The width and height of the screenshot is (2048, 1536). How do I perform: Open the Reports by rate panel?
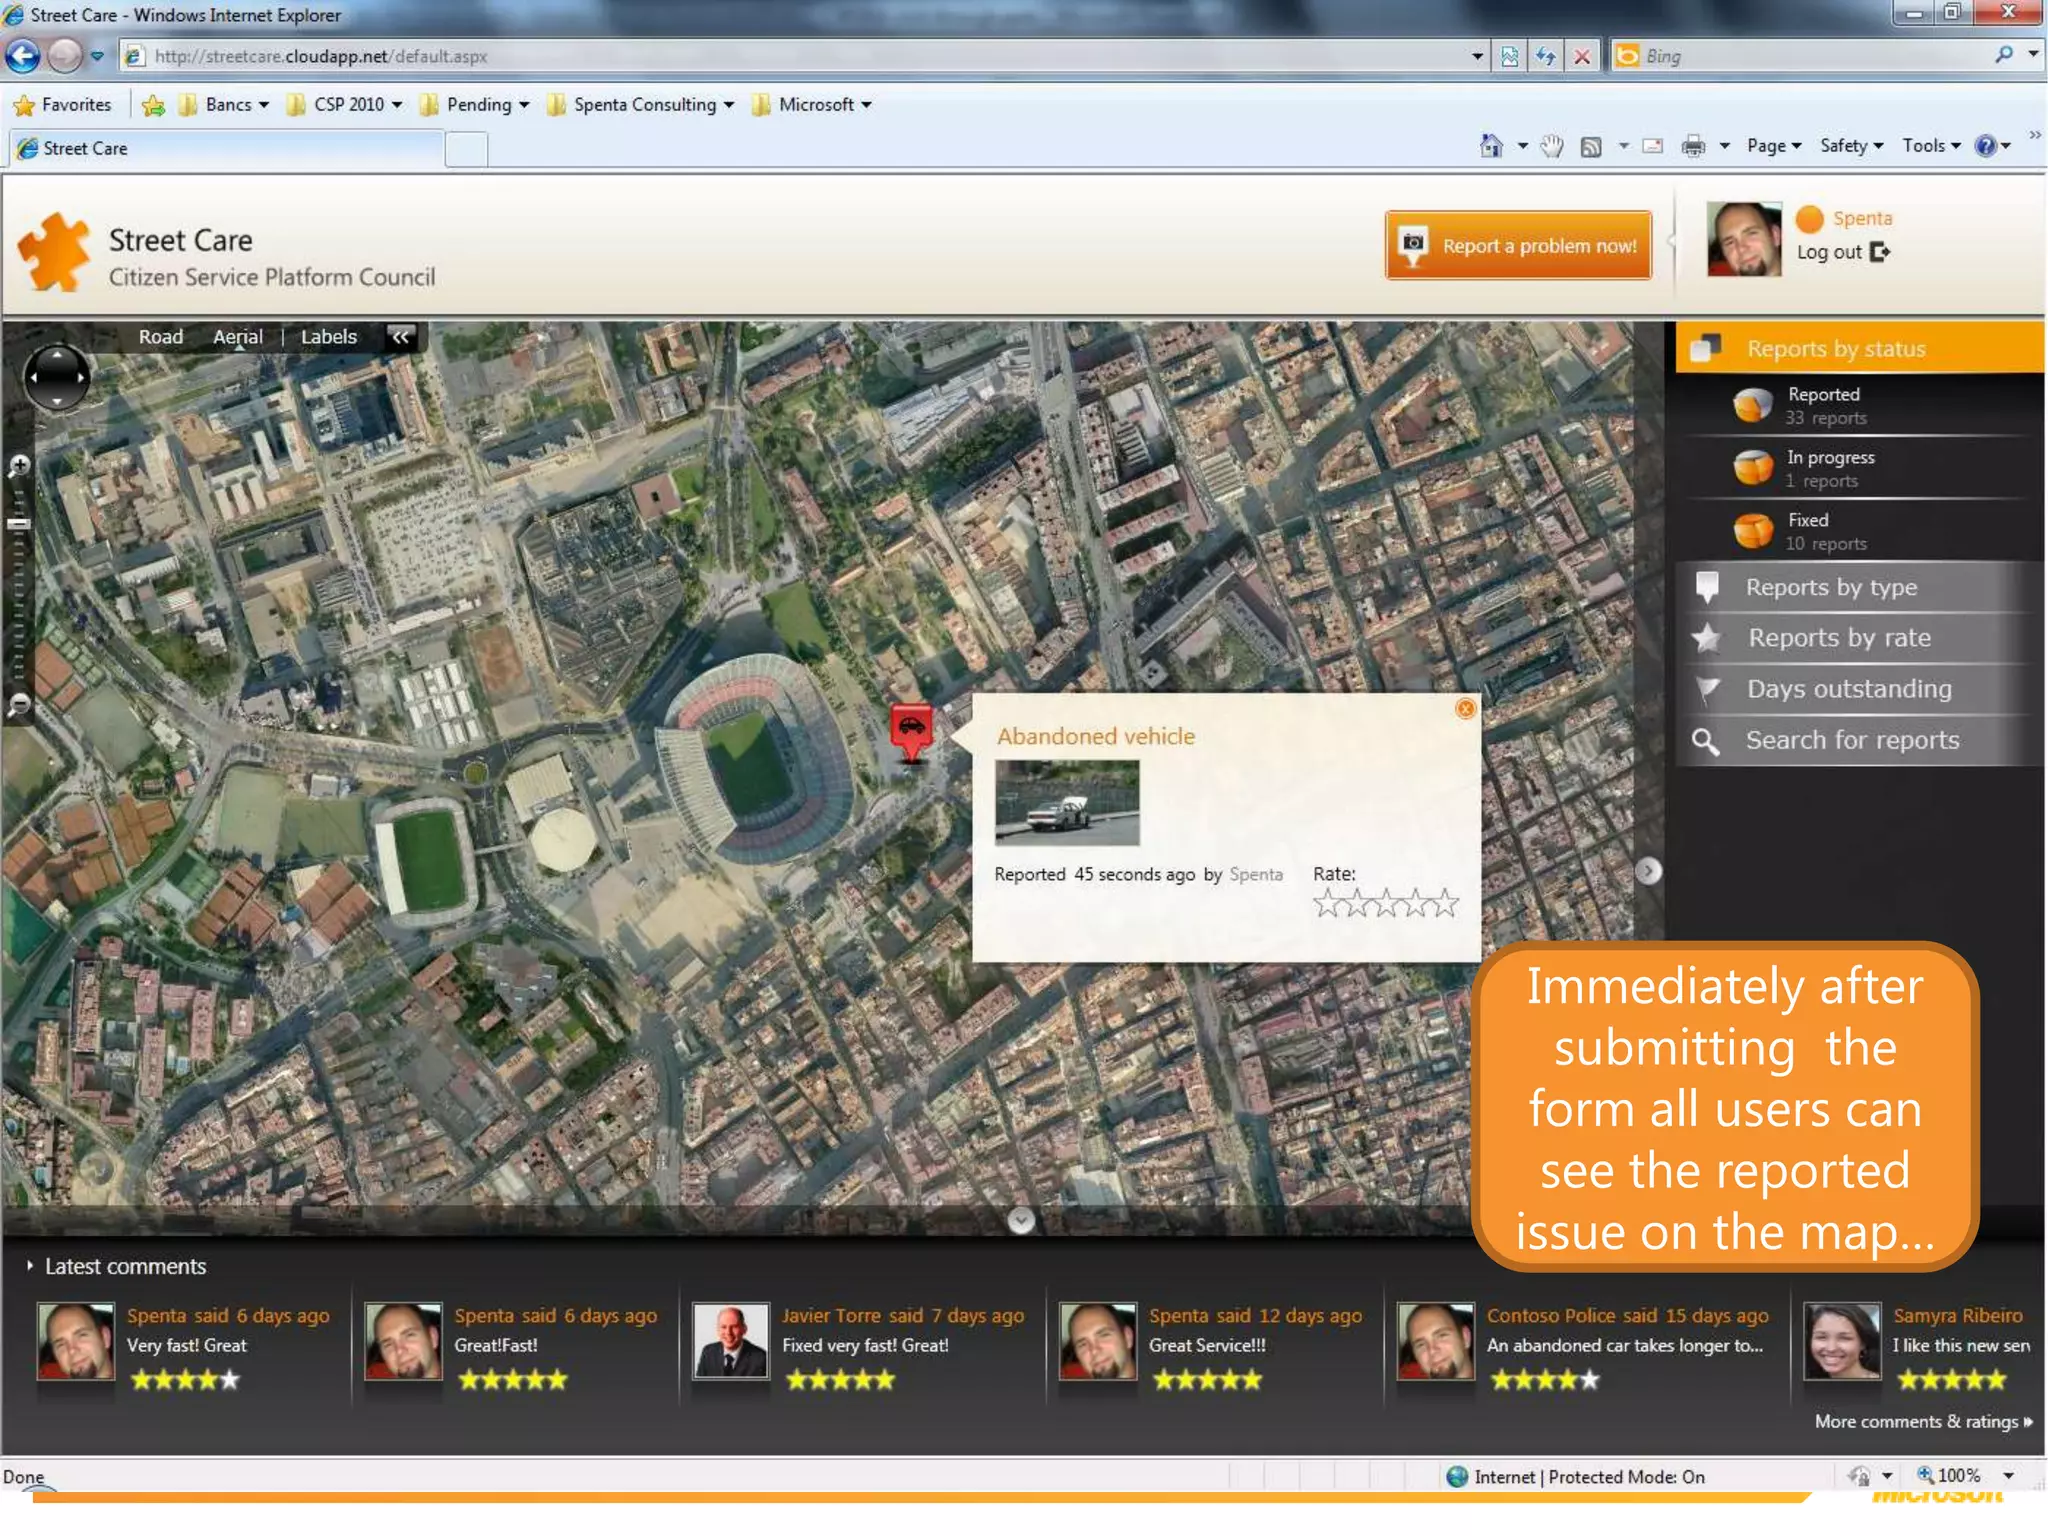[x=1860, y=638]
